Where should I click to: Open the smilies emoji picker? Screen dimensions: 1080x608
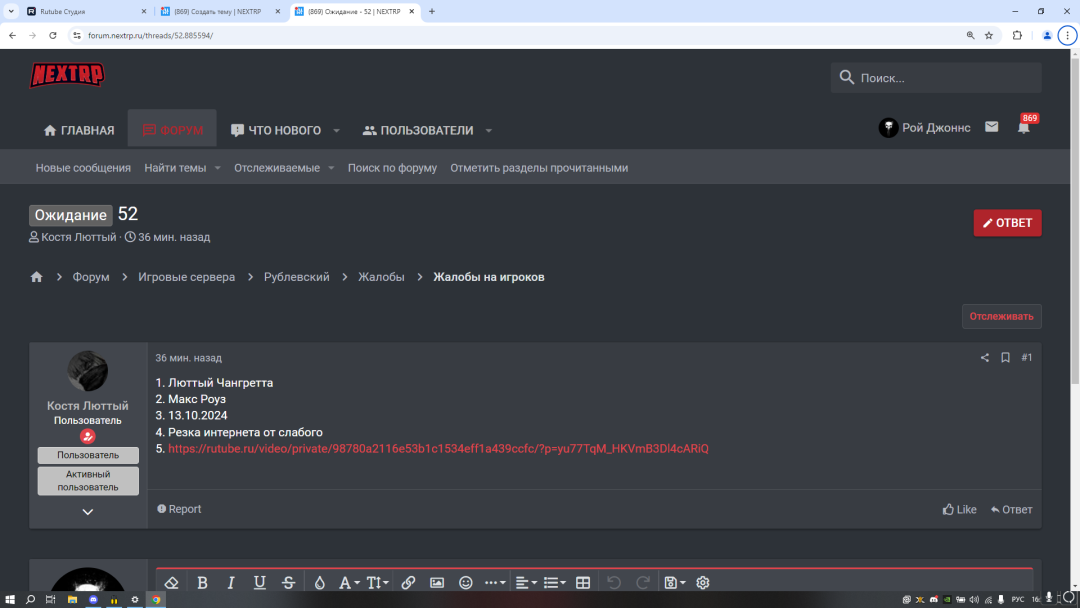pyautogui.click(x=466, y=583)
